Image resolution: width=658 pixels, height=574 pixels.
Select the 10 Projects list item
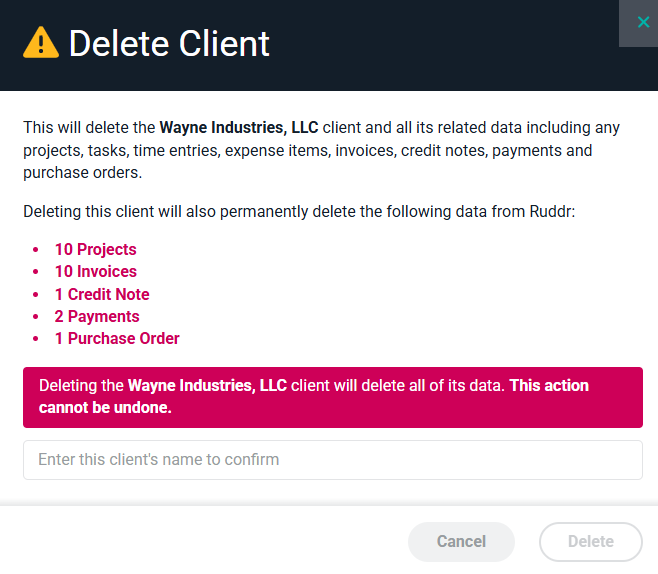pos(95,249)
